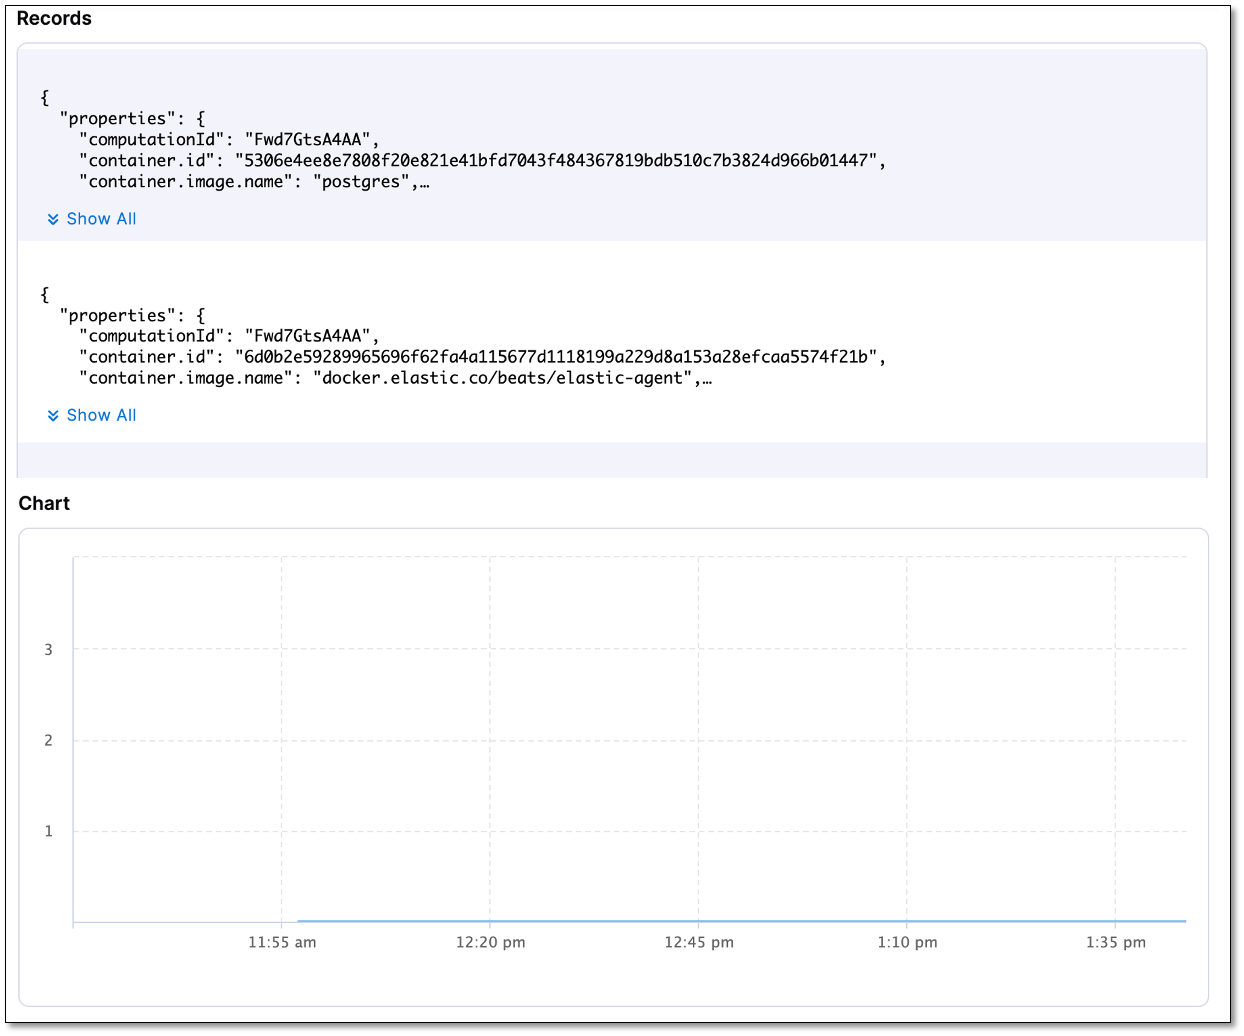1244x1036 pixels.
Task: Click the 12:20 pm axis label
Action: [491, 942]
